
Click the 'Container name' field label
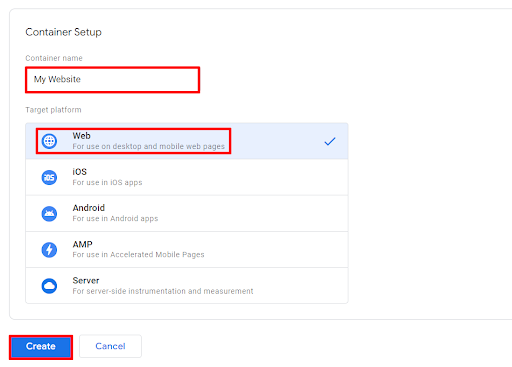tap(54, 58)
